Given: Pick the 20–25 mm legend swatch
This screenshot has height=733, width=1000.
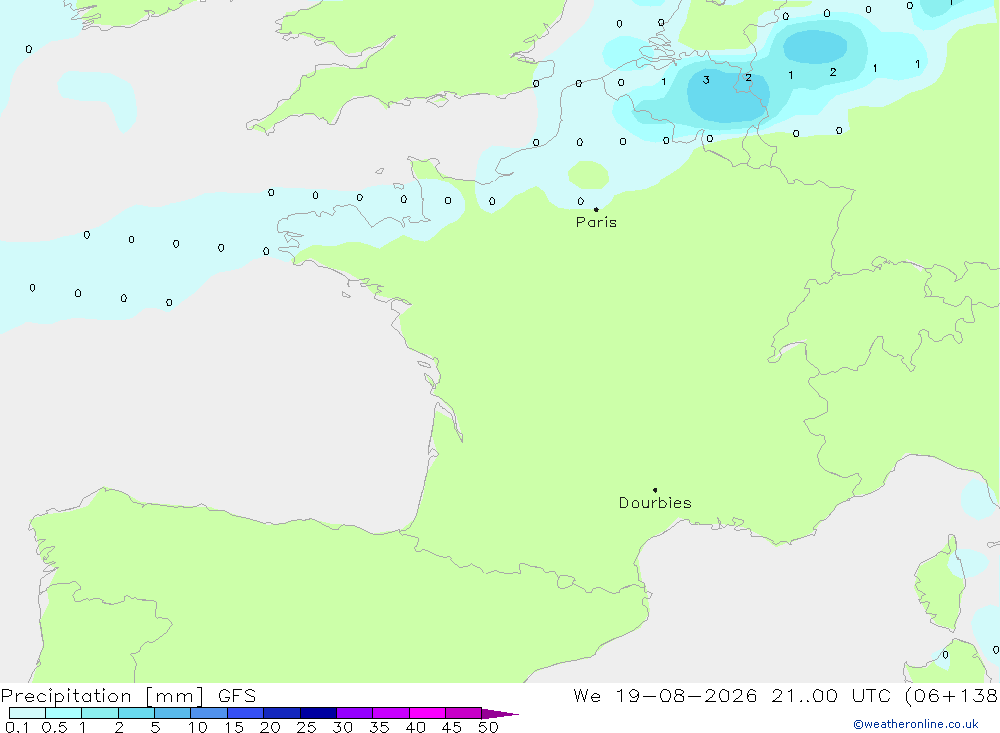Looking at the screenshot, I should click(x=282, y=713).
